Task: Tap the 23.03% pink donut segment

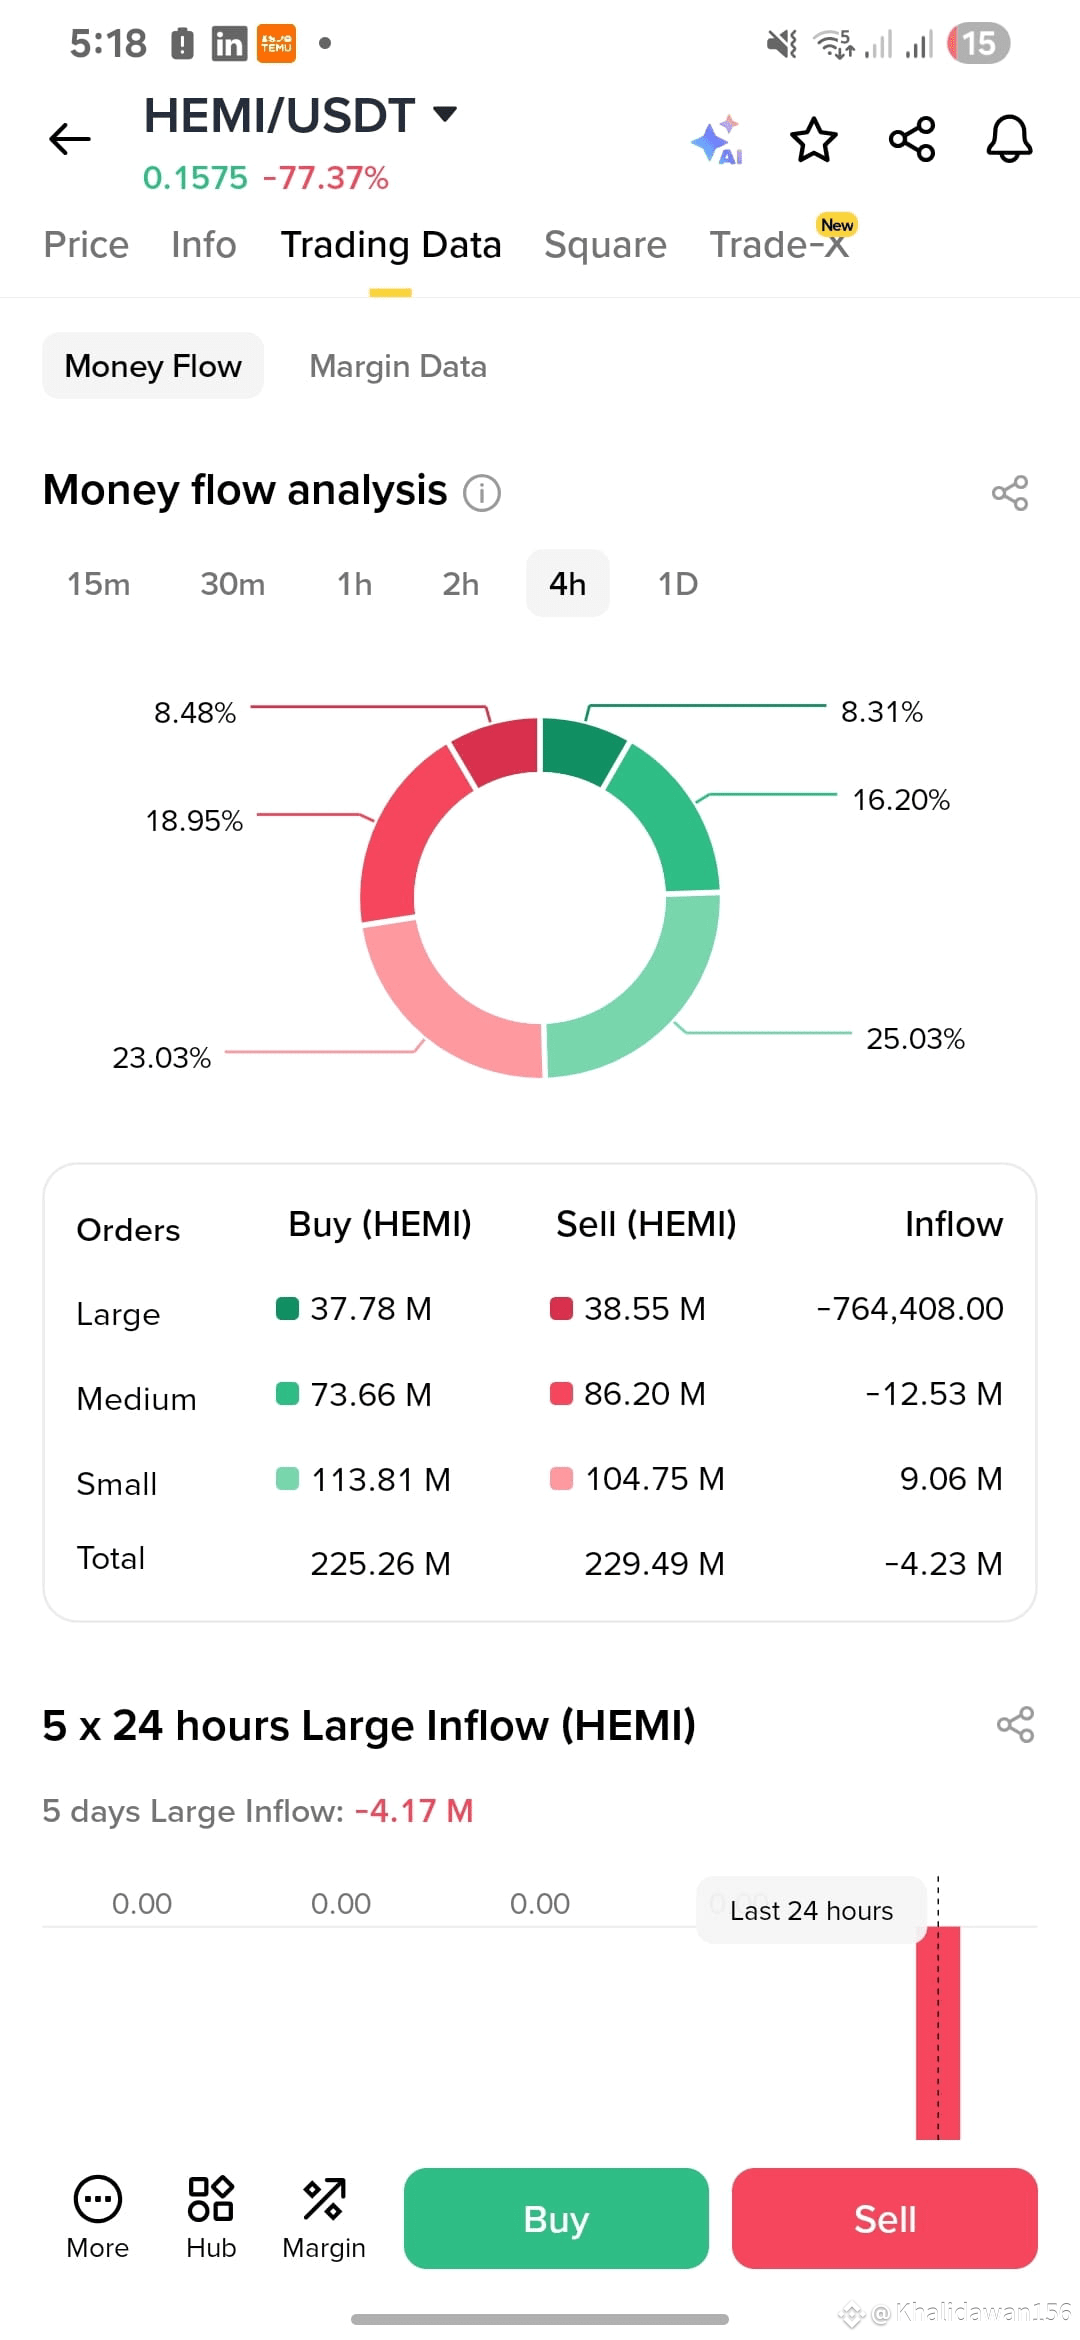Action: (x=437, y=1012)
